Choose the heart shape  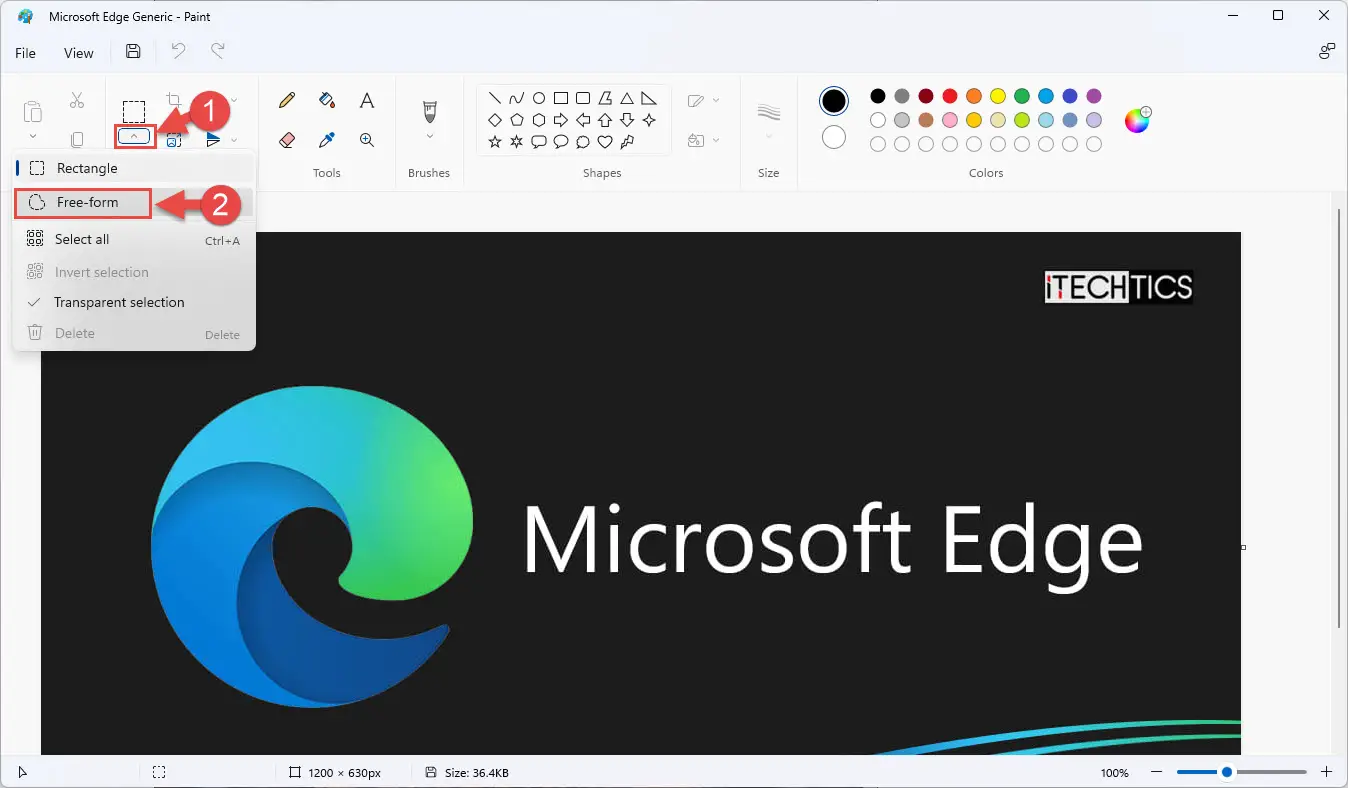[605, 142]
